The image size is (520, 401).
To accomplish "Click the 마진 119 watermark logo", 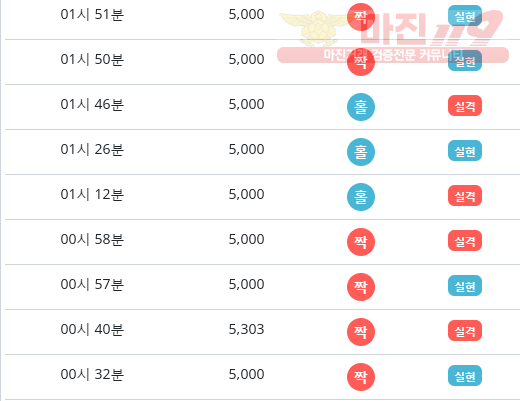I will pos(393,37).
